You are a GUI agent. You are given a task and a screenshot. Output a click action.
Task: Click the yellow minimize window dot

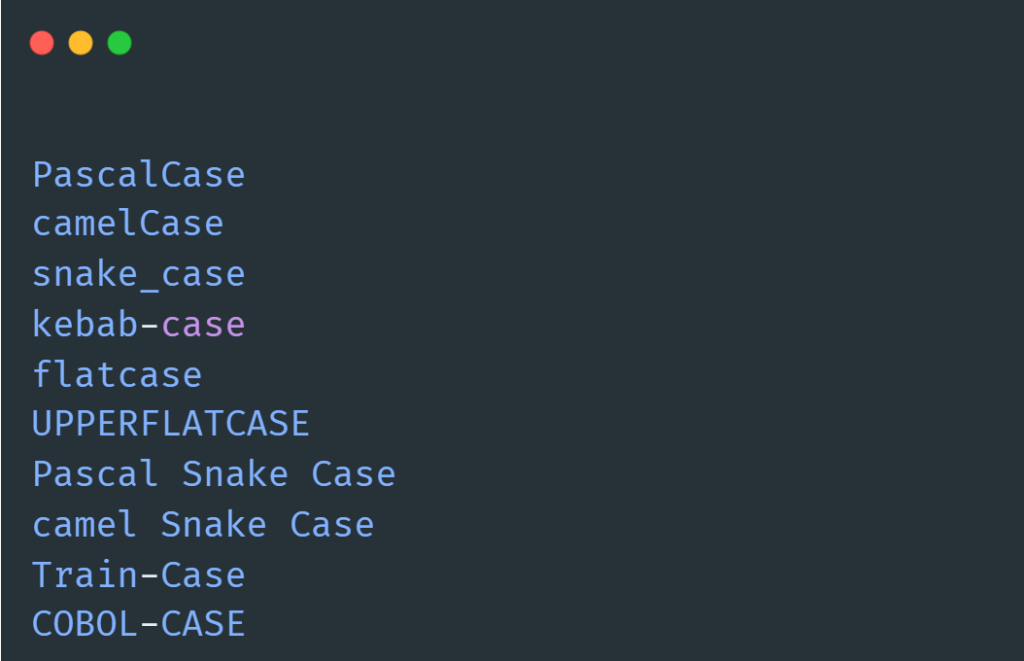[x=81, y=43]
